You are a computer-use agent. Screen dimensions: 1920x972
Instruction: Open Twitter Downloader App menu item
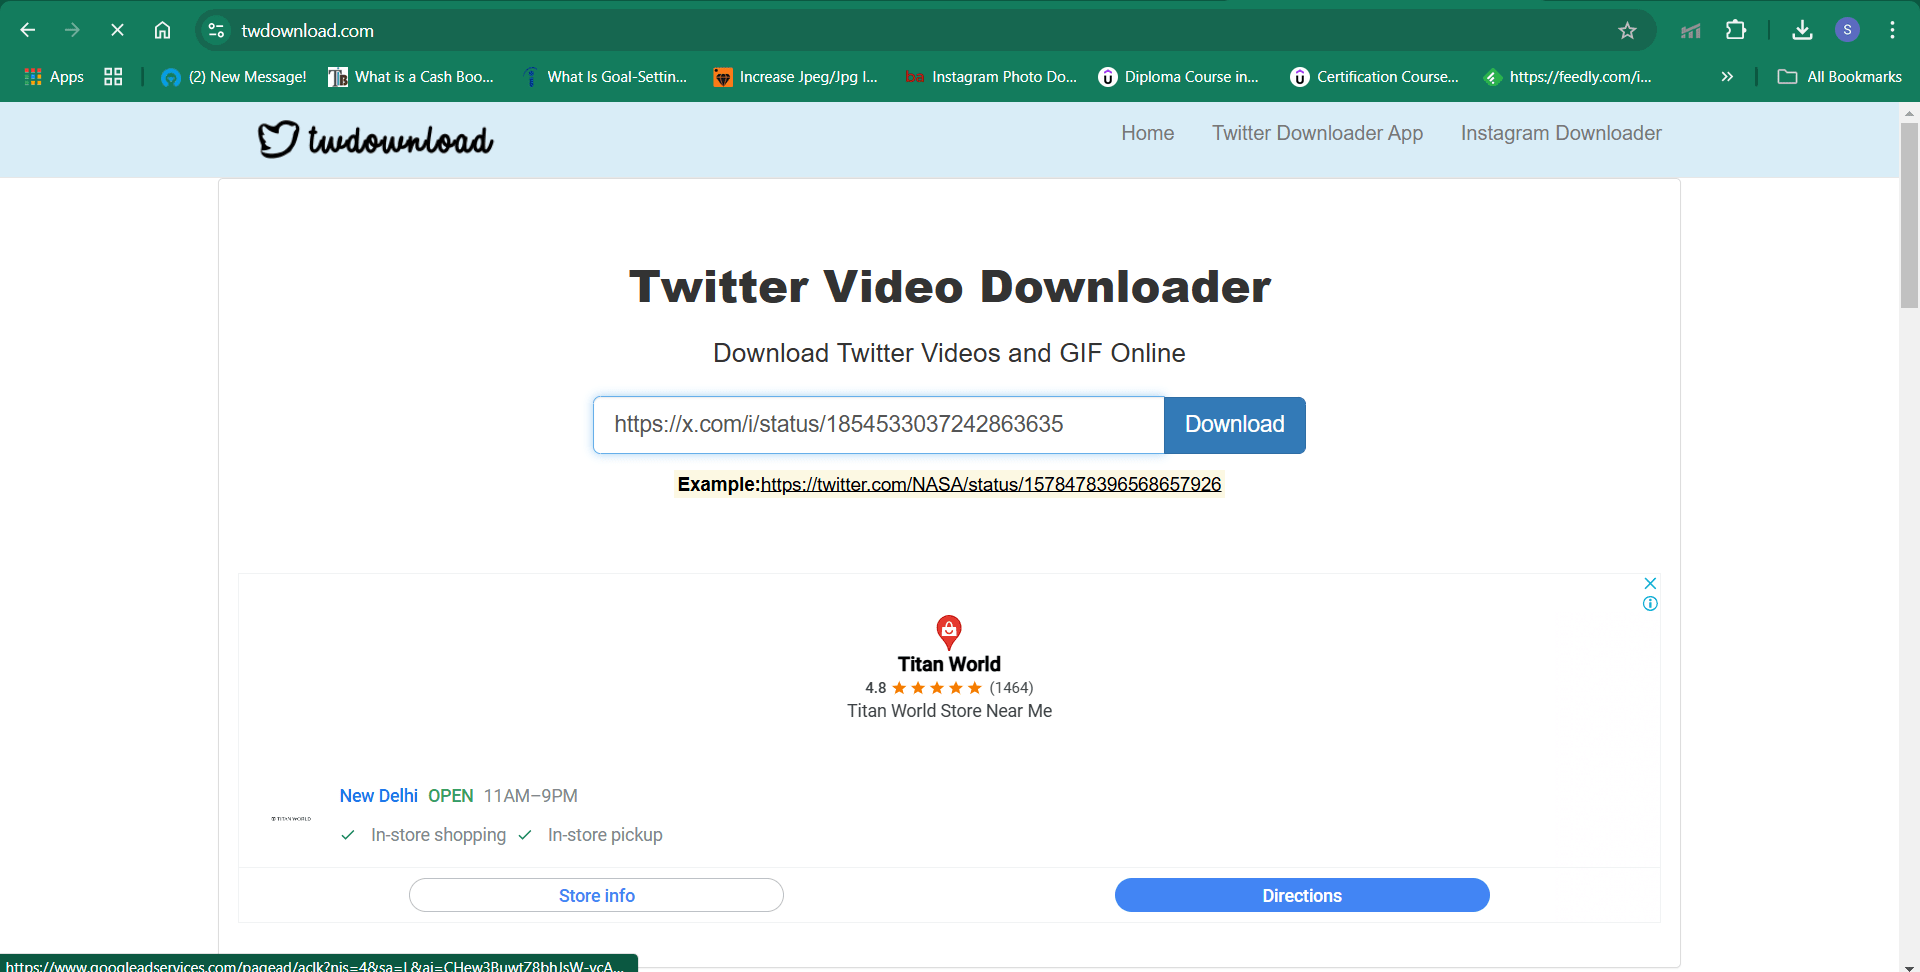[x=1317, y=133]
